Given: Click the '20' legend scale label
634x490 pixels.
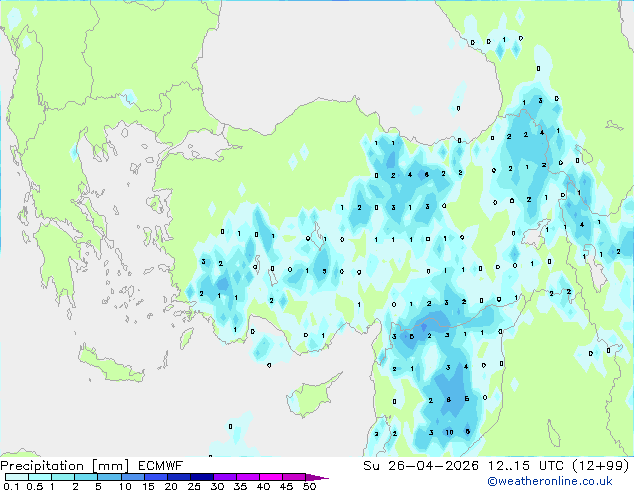Looking at the screenshot, I should point(171,486).
